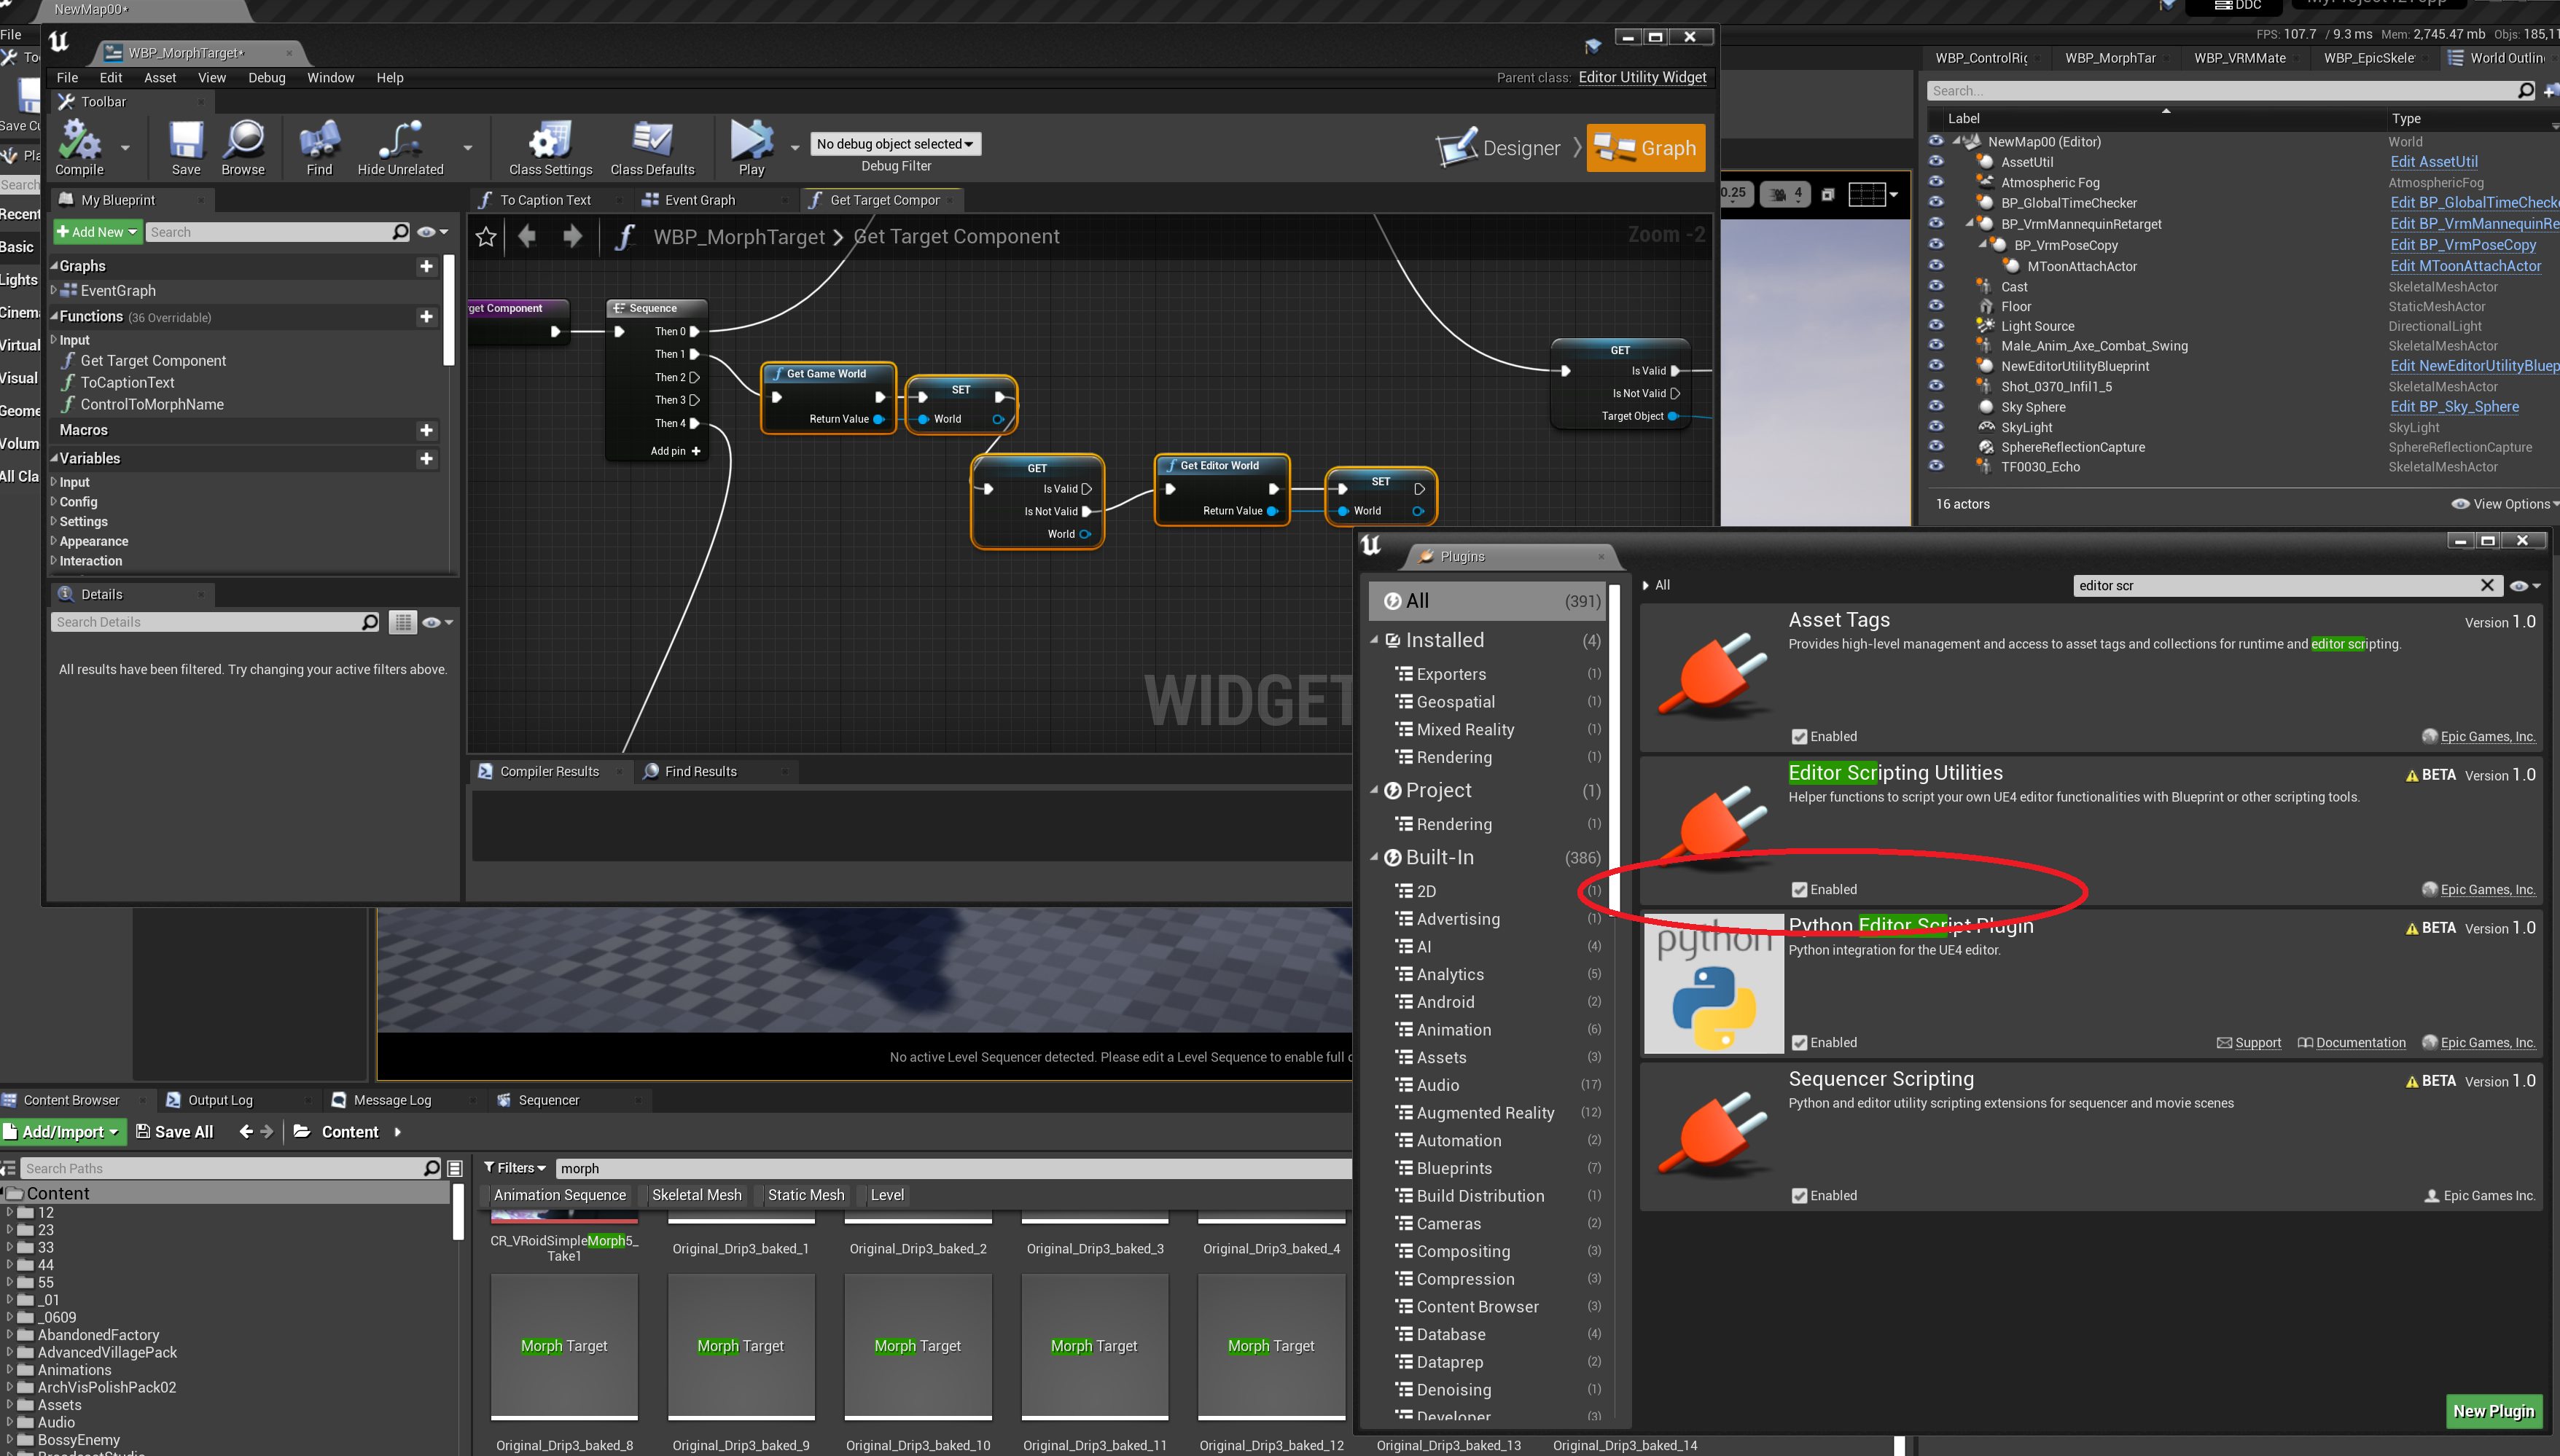Uncheck Enabled for Editor Scripting Utilities
Viewport: 2560px width, 1456px height.
pos(1799,890)
